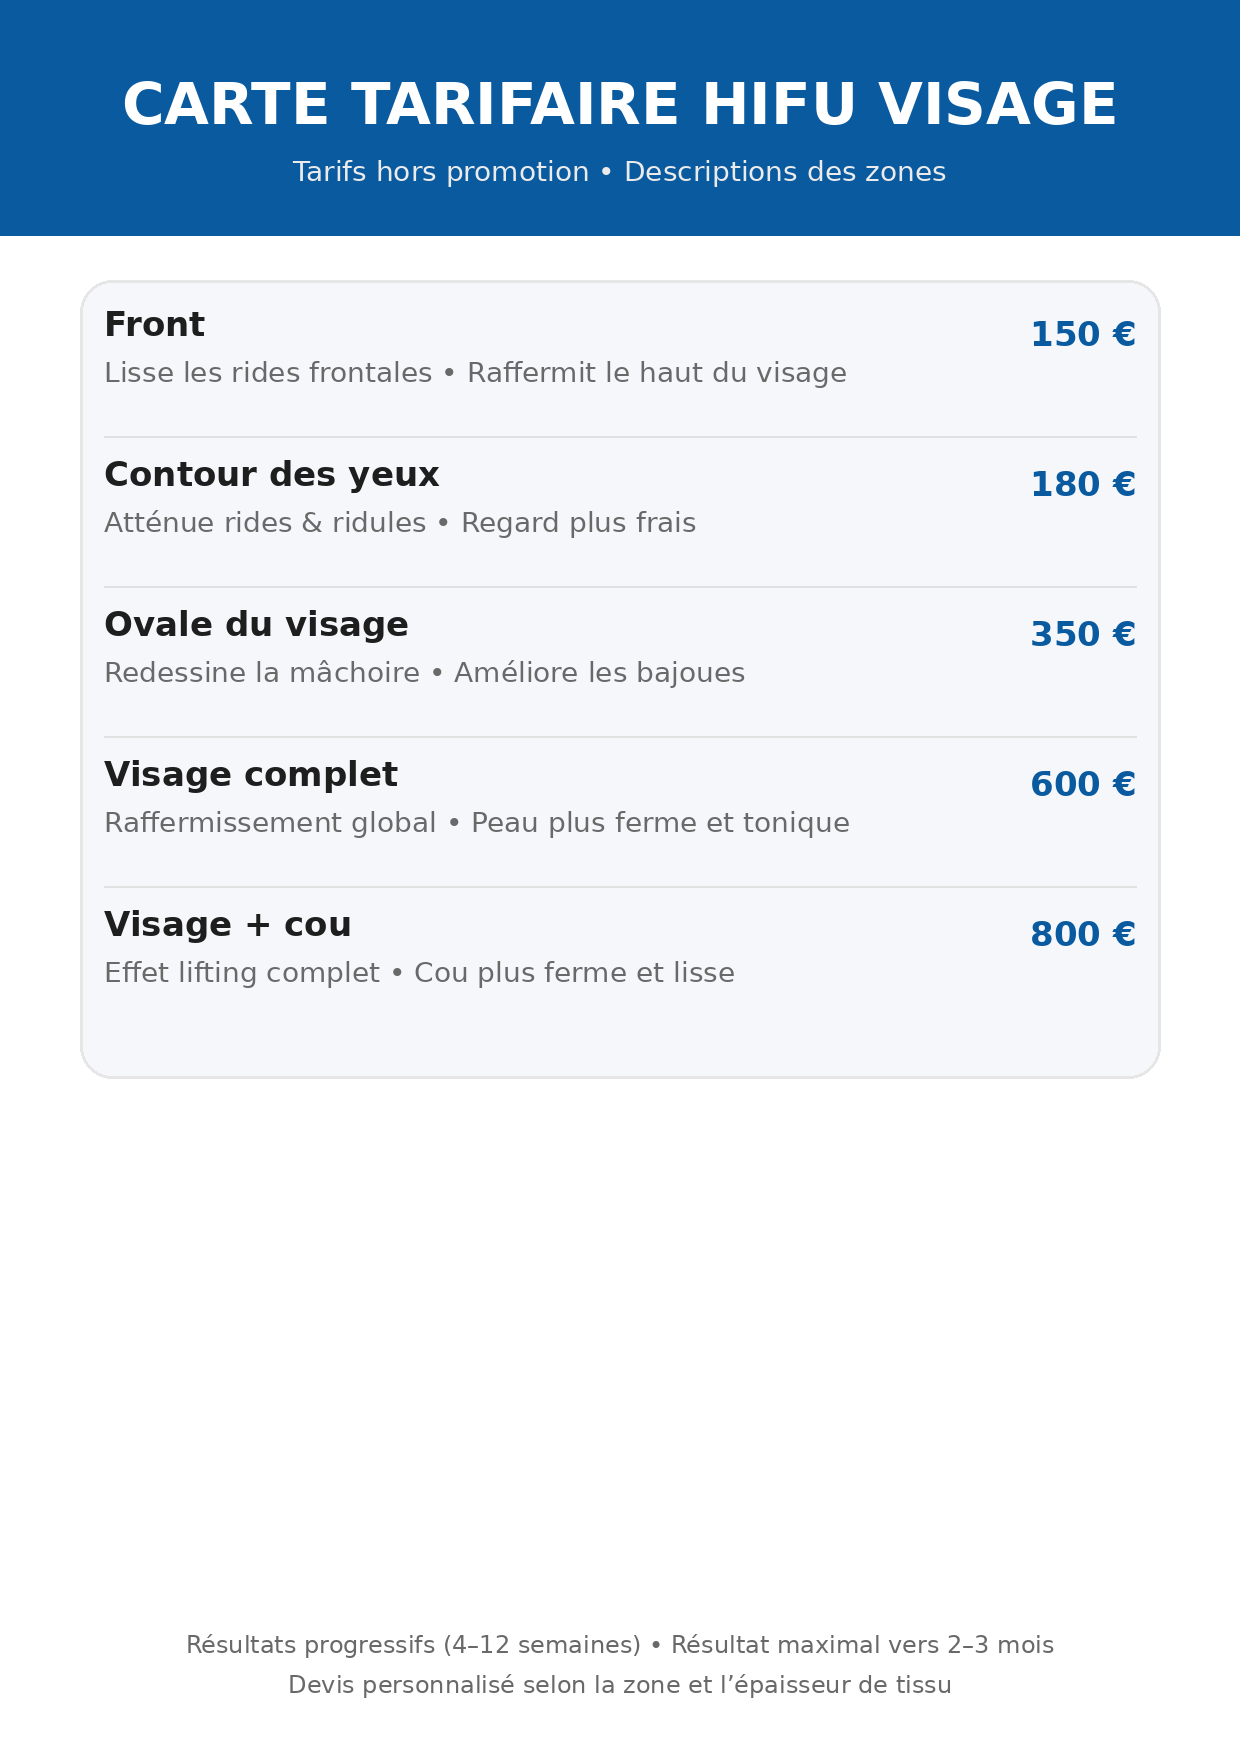Click the 'Effet lifting complet' description
1240x1750 pixels.
[x=419, y=973]
